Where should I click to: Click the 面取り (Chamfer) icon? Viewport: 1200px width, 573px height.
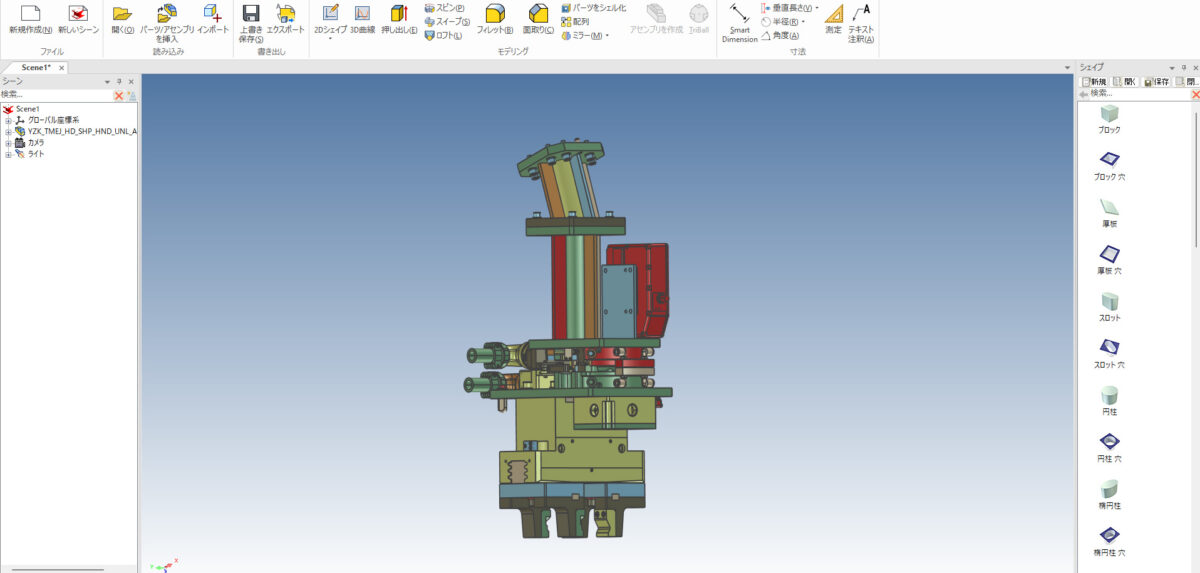tap(538, 14)
